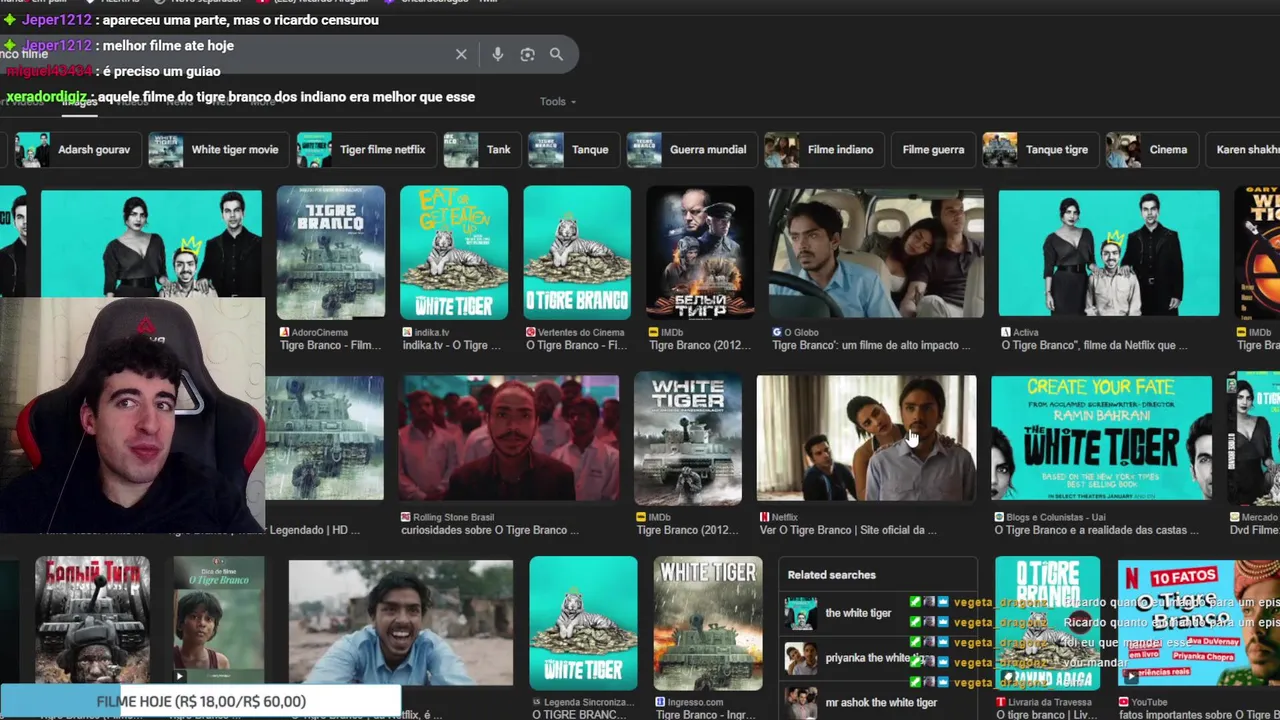The image size is (1280, 720).
Task: Open the Activa teal trio poster image
Action: pos(1109,254)
